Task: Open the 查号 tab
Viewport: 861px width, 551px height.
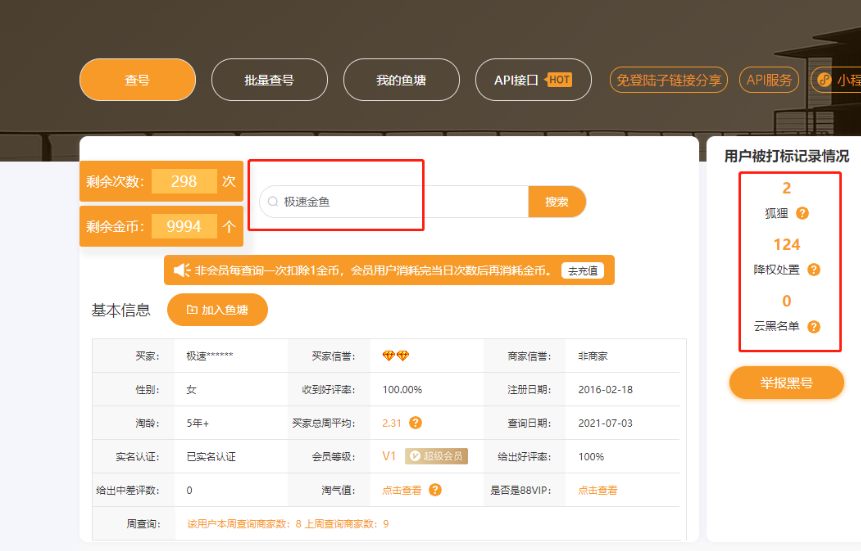Action: [137, 80]
